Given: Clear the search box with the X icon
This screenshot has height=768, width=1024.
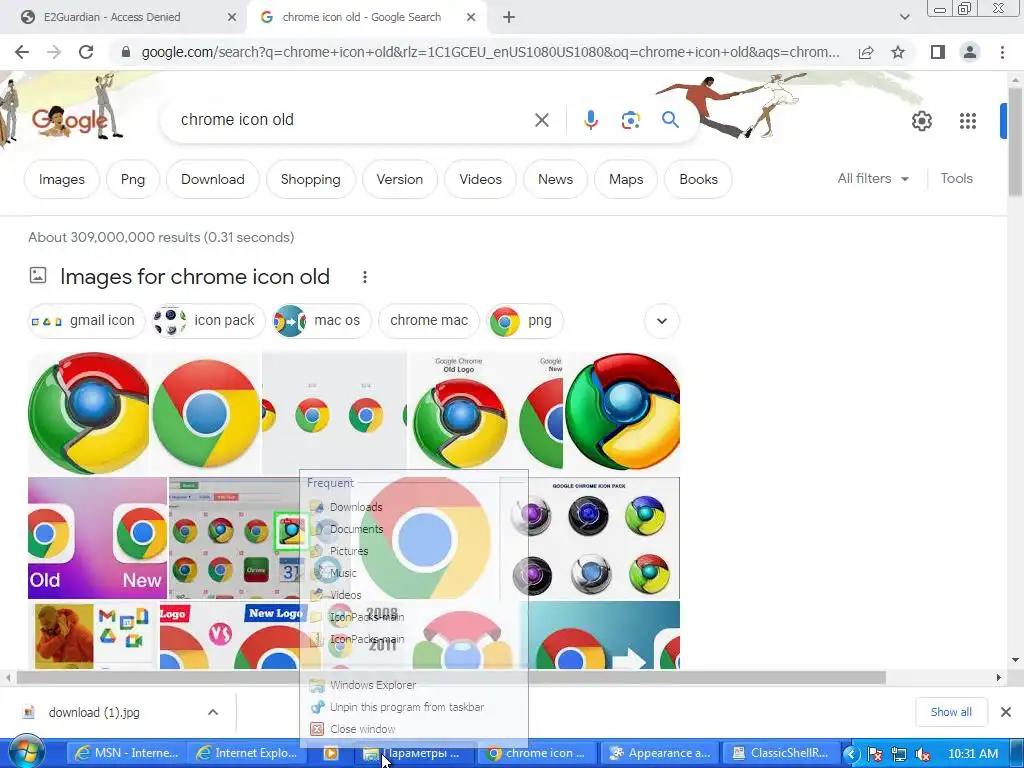Looking at the screenshot, I should pos(541,120).
